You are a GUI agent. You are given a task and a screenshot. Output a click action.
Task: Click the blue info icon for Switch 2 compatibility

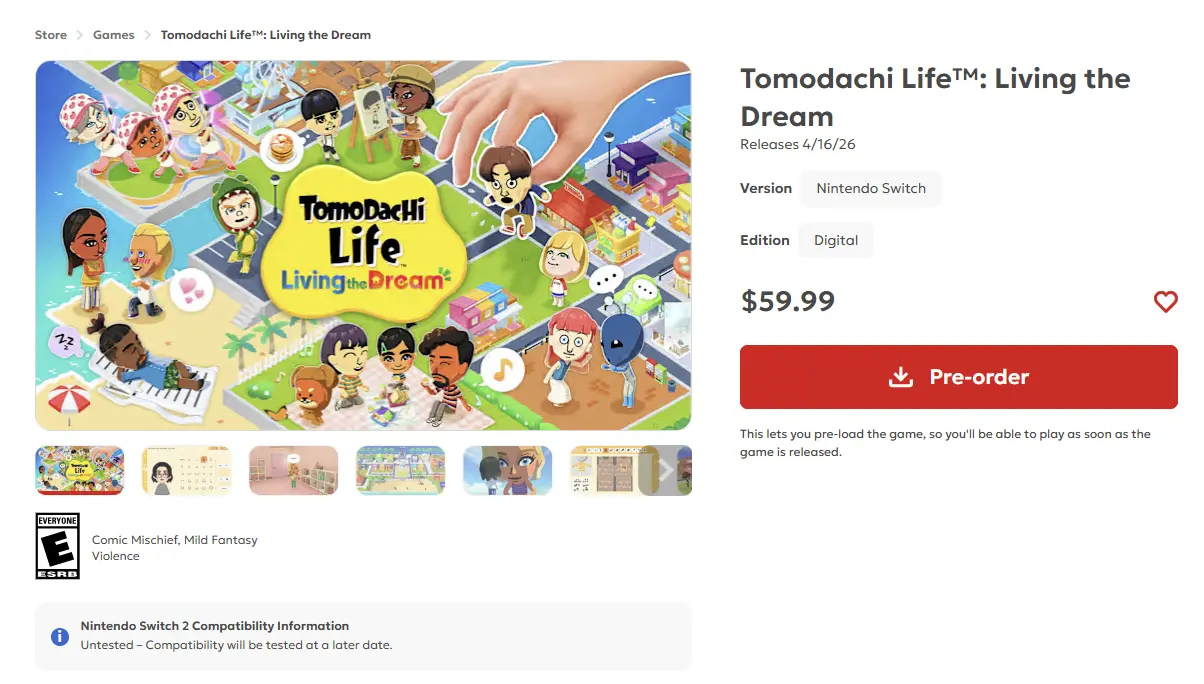click(x=58, y=636)
